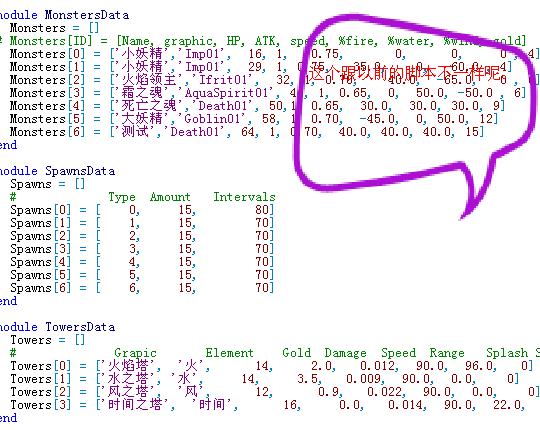Click the Monsters[1] code line

coord(261,67)
